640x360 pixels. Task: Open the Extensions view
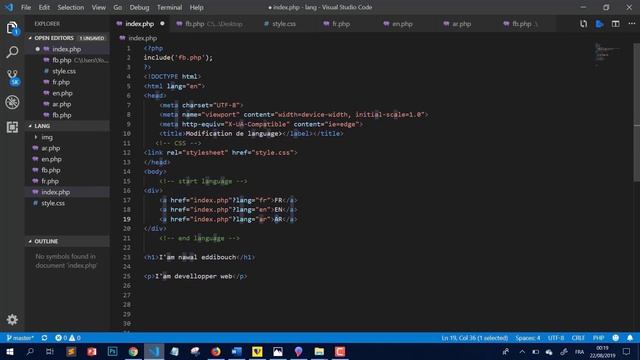tap(12, 127)
